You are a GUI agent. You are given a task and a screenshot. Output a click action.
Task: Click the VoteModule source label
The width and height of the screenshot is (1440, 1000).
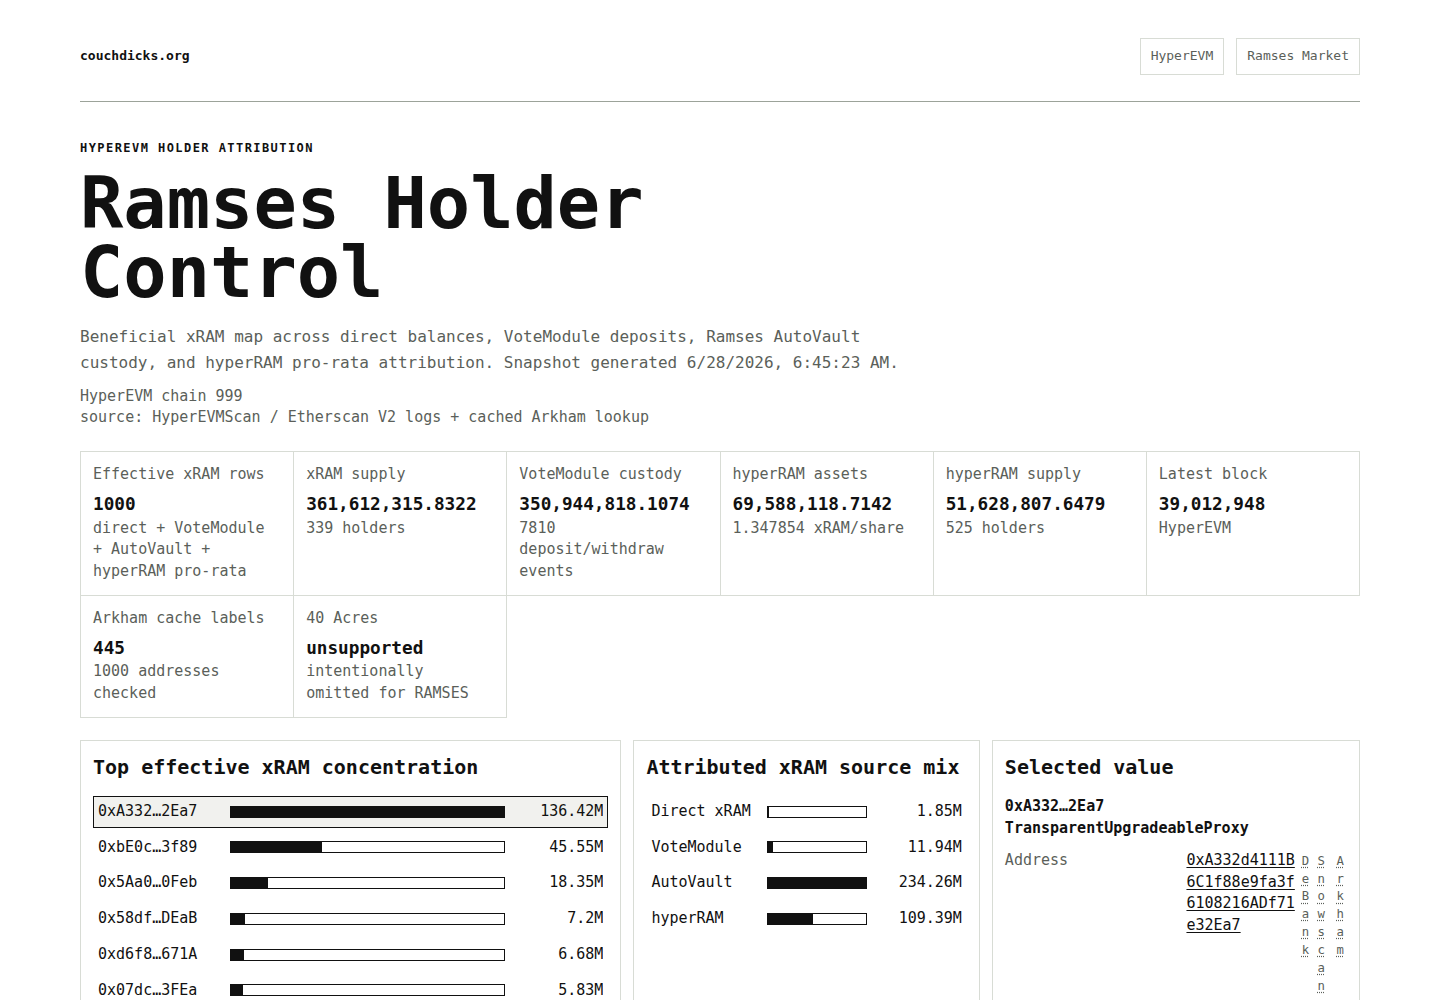pyautogui.click(x=696, y=847)
